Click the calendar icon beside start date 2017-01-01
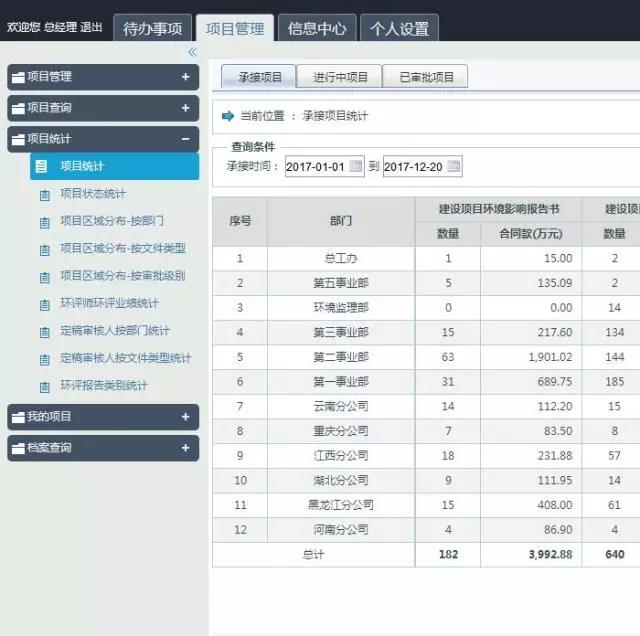This screenshot has height=636, width=640. [355, 167]
